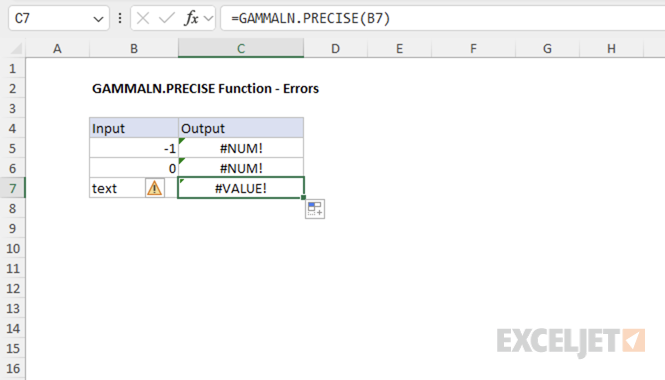Select column D header

click(335, 49)
